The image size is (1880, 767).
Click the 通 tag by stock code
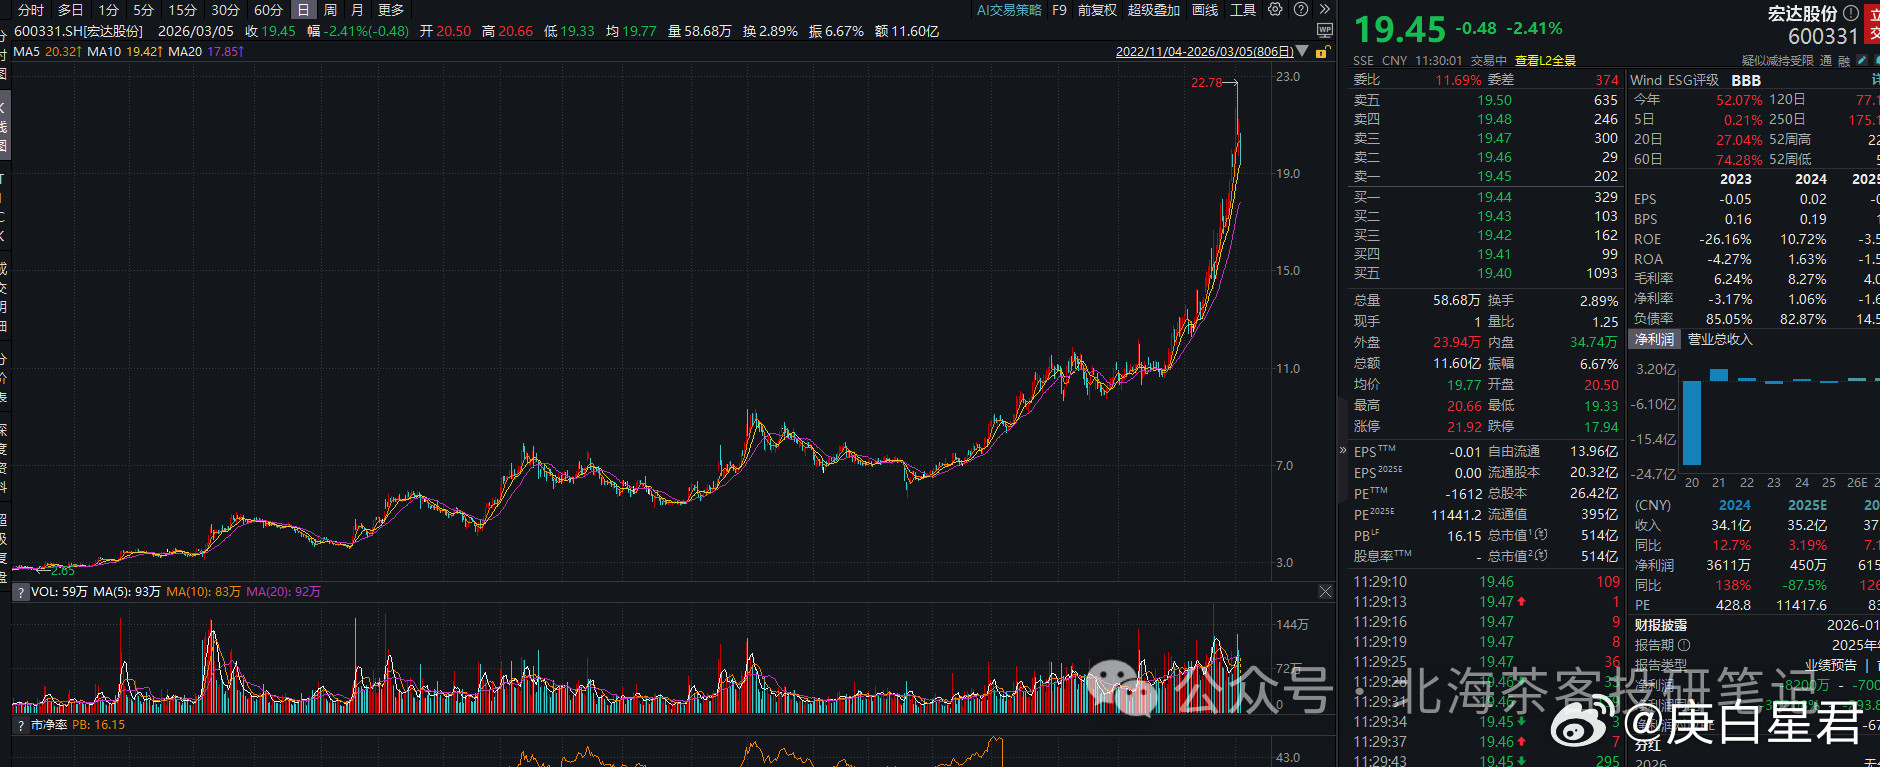click(x=1826, y=61)
